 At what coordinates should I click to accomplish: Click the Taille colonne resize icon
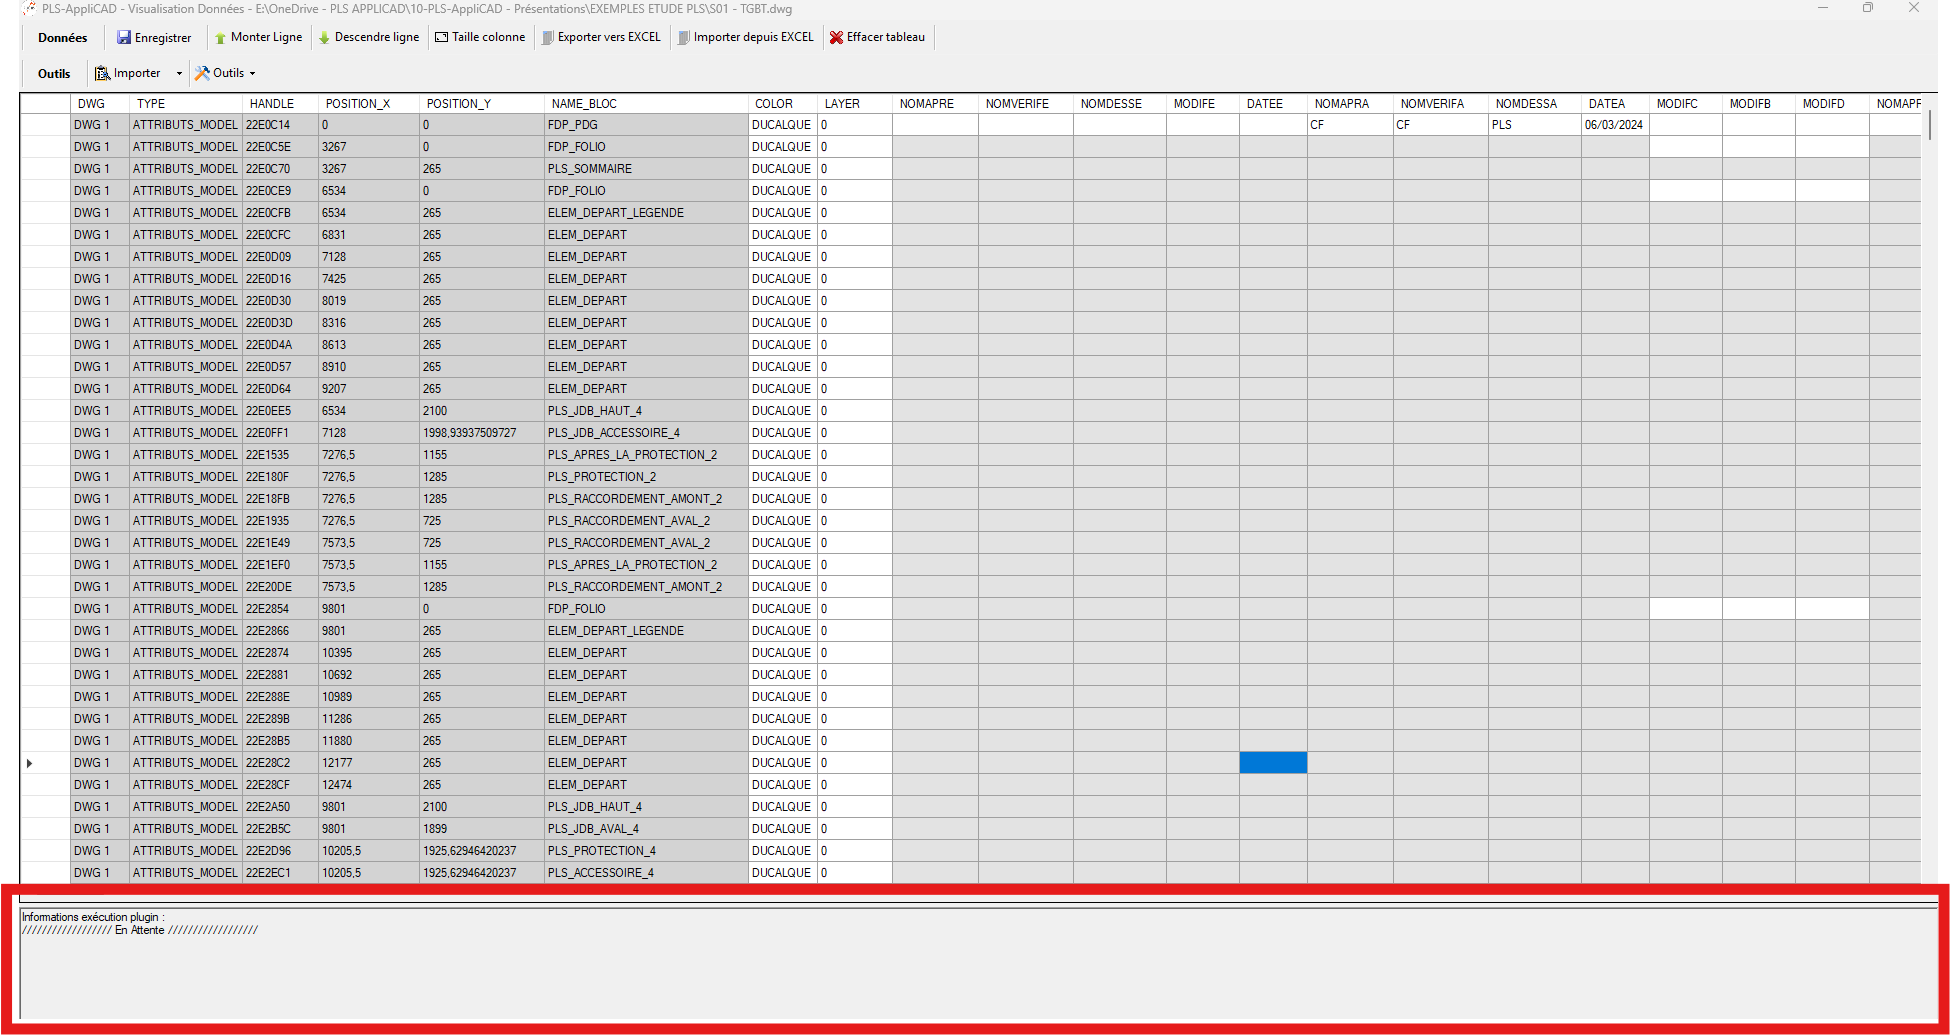(440, 37)
